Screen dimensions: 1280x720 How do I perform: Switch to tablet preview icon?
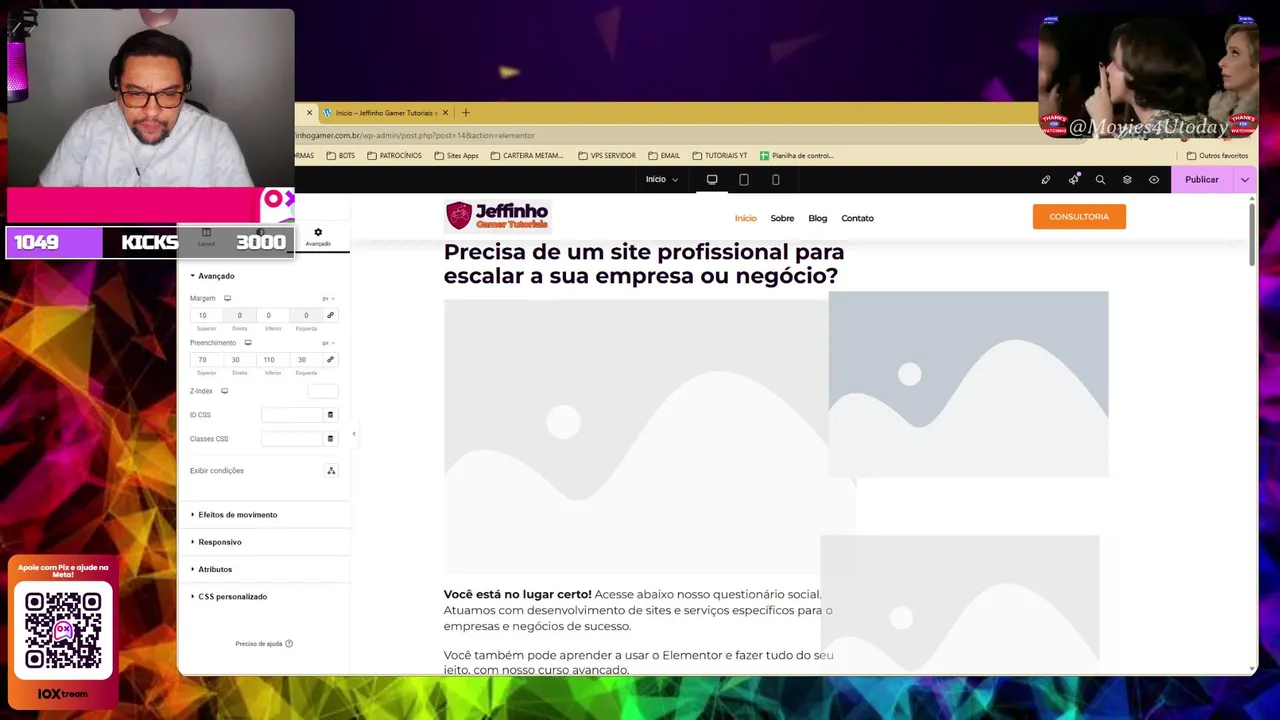pyautogui.click(x=744, y=180)
